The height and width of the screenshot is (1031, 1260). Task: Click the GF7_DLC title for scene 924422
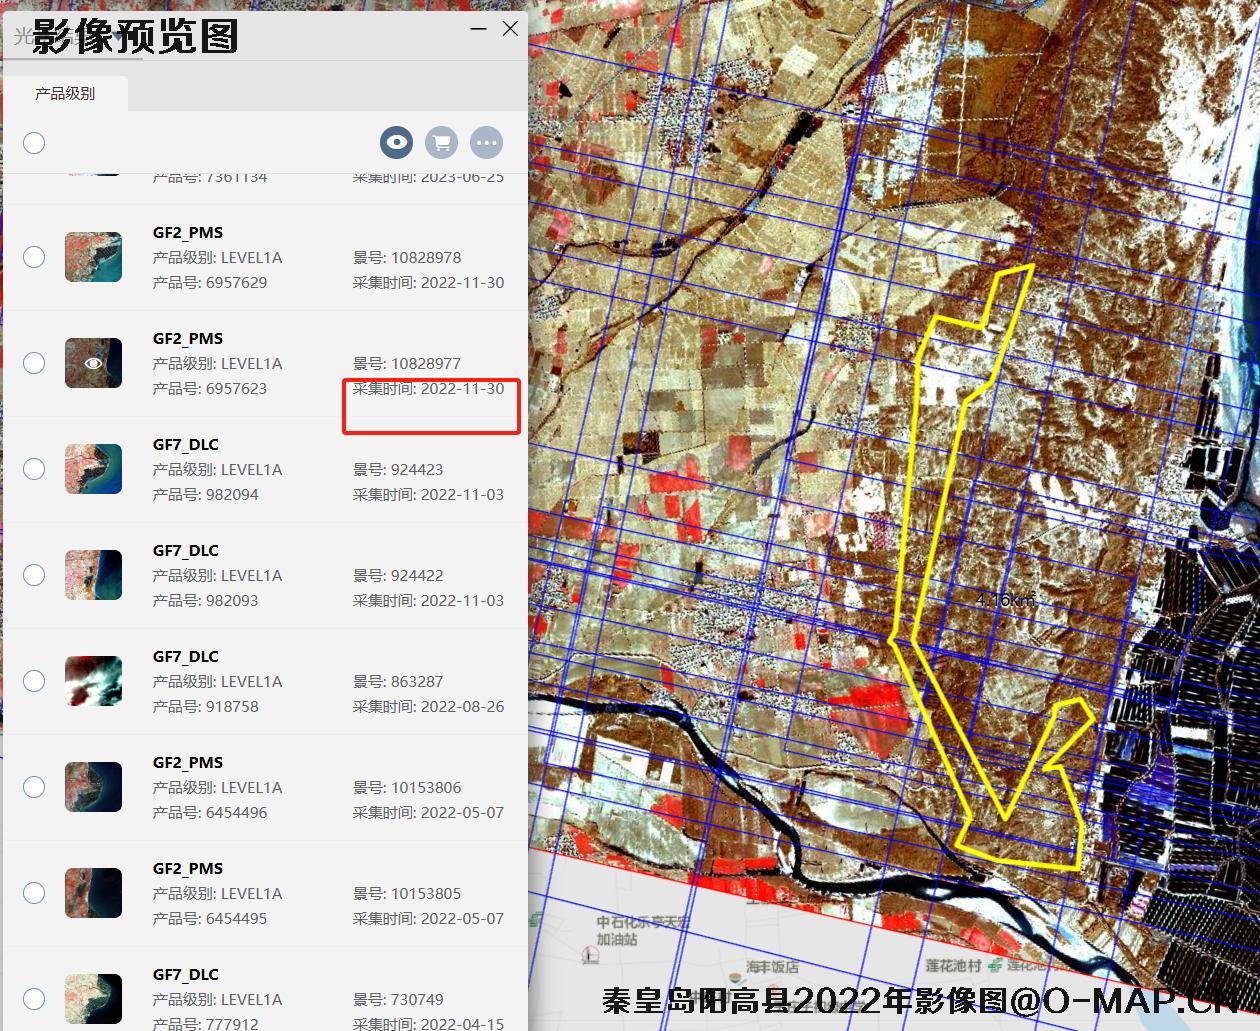(186, 550)
